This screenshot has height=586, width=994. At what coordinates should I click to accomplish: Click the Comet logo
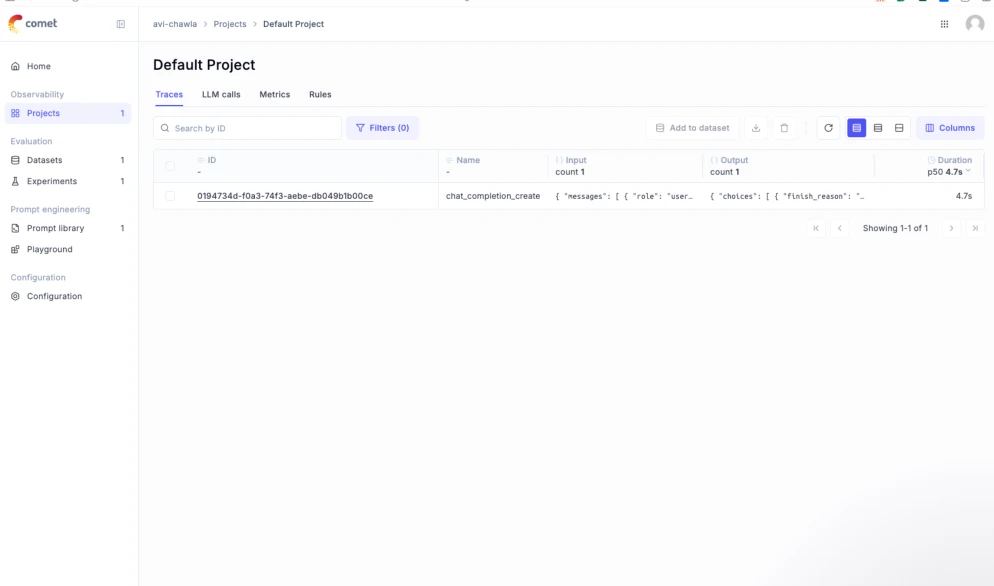pos(32,23)
